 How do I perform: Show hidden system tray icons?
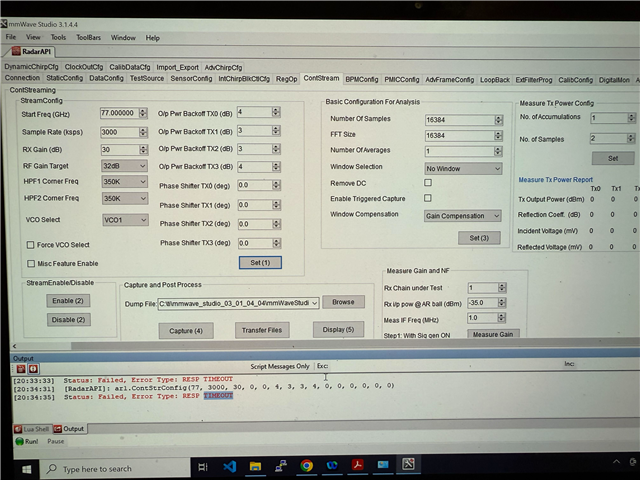point(616,462)
